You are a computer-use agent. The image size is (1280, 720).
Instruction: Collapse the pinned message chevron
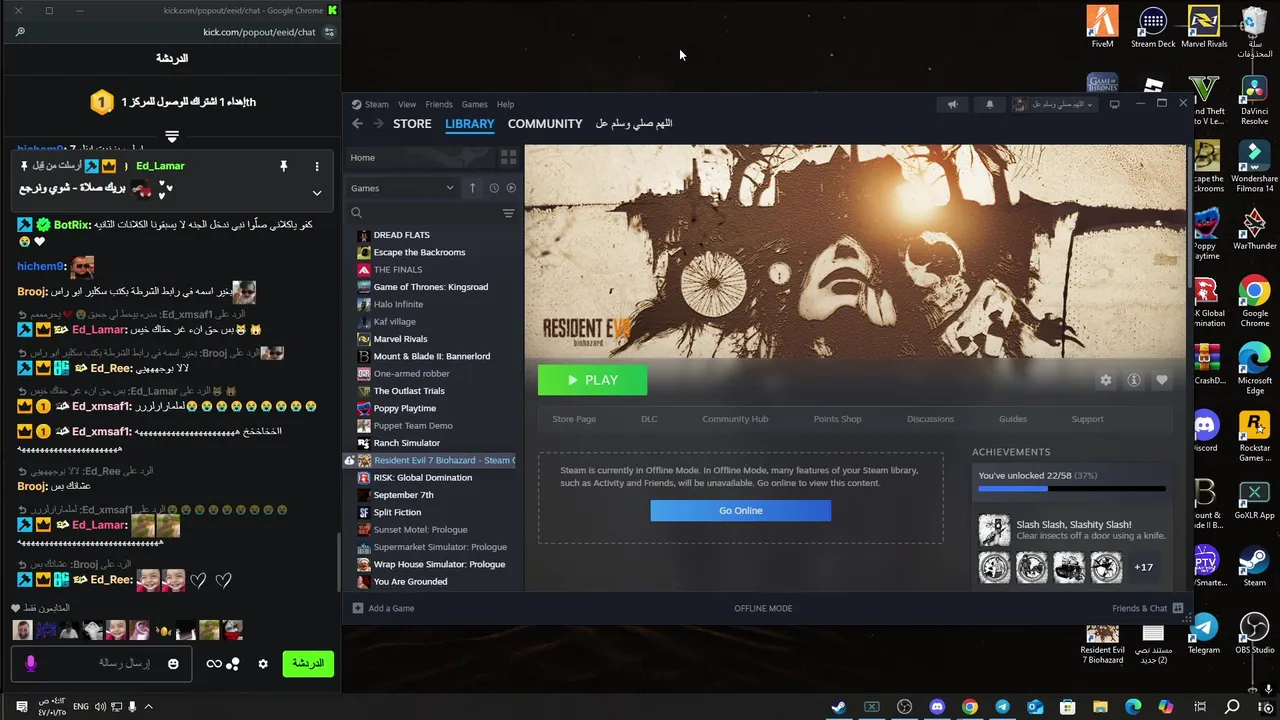click(317, 193)
